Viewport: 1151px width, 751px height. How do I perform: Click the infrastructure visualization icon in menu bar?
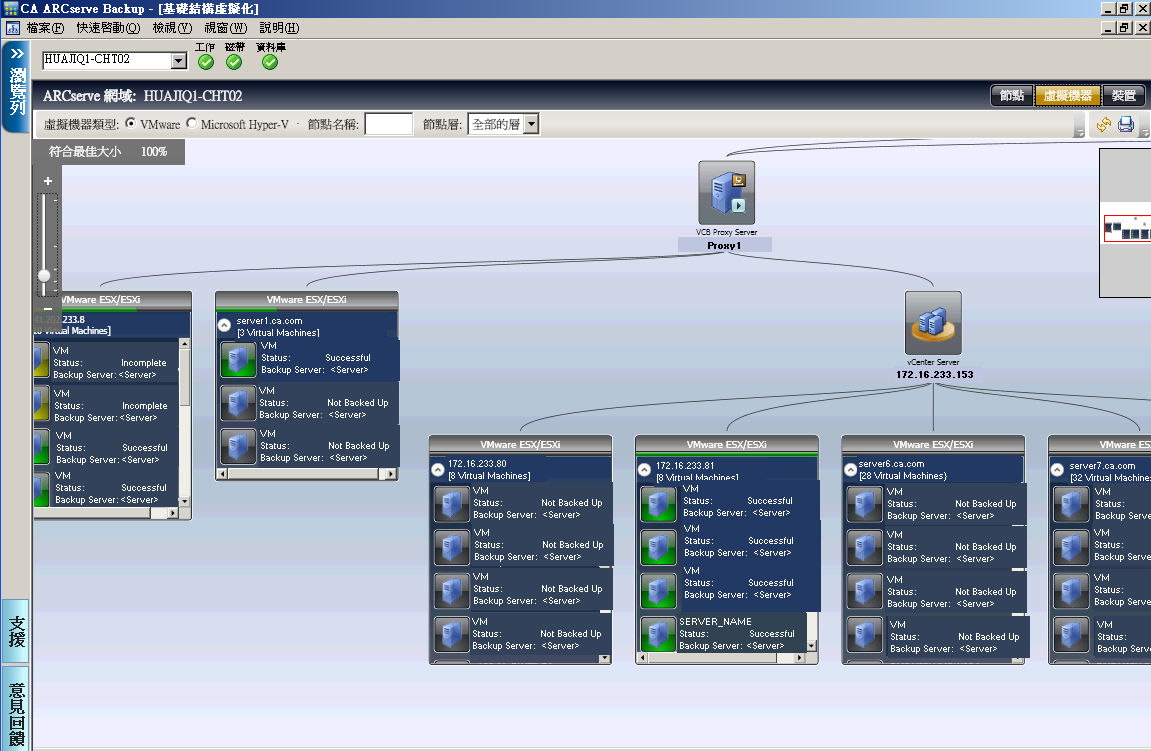pyautogui.click(x=12, y=28)
